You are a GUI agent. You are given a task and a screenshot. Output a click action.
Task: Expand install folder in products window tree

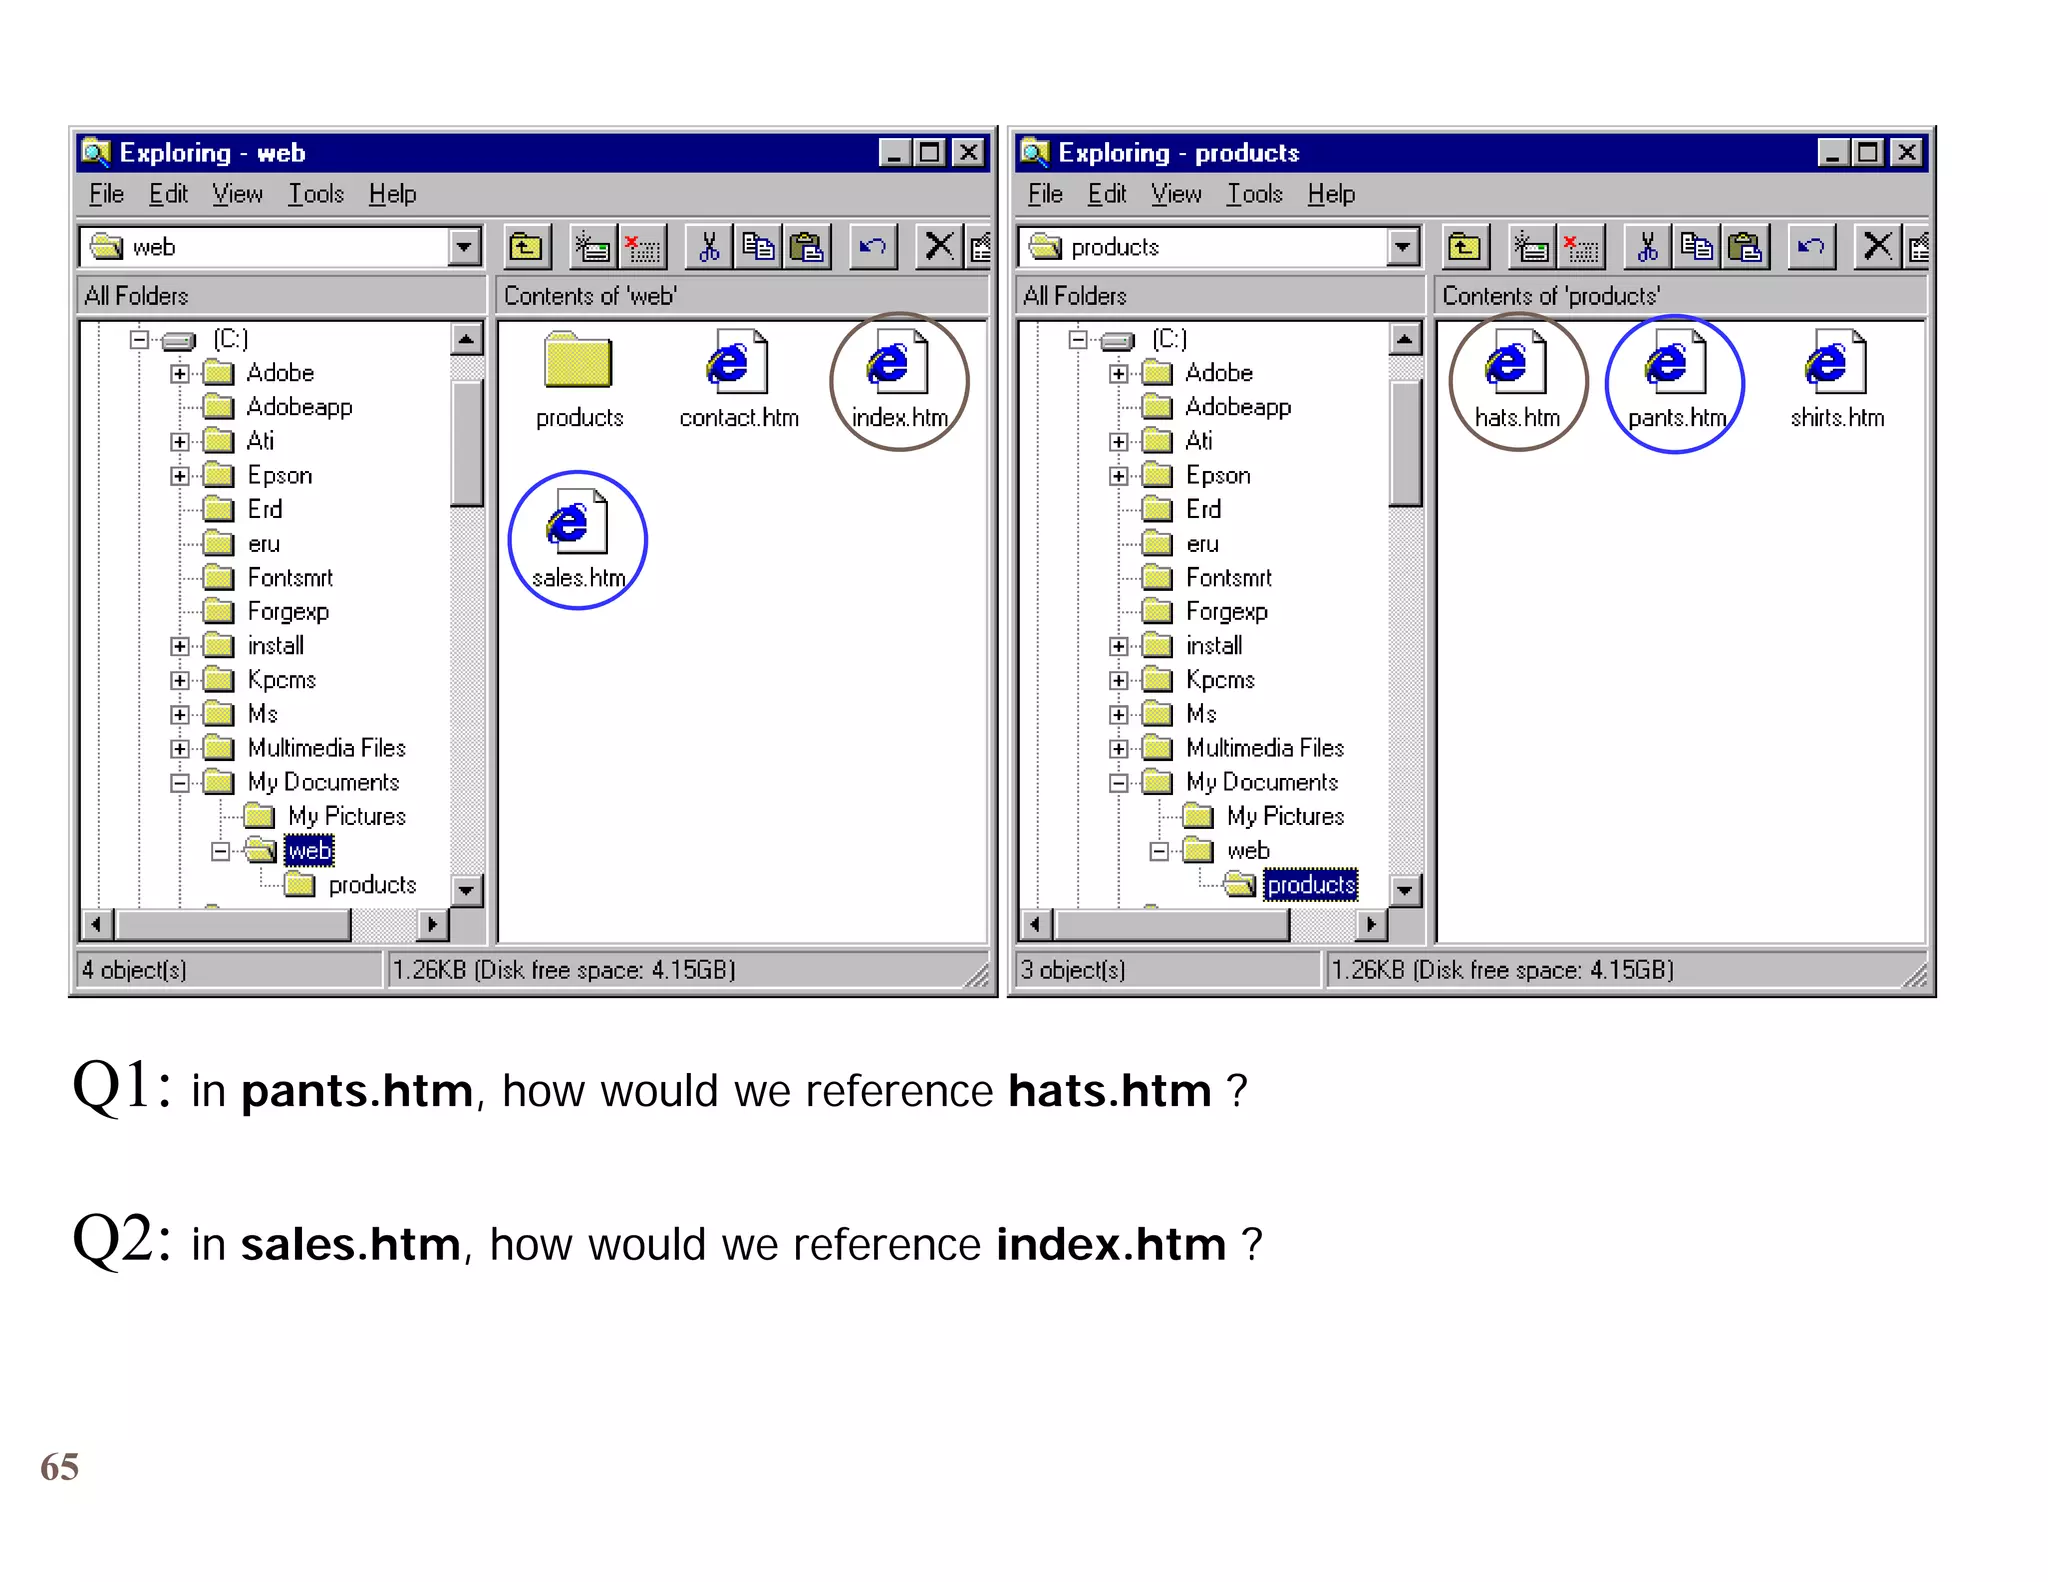tap(1119, 647)
